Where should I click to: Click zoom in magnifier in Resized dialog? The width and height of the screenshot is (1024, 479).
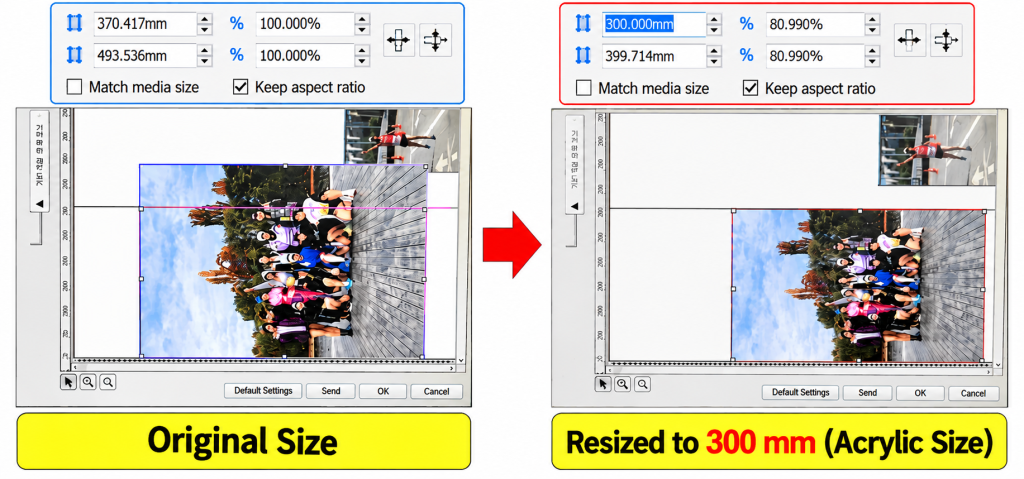(623, 384)
